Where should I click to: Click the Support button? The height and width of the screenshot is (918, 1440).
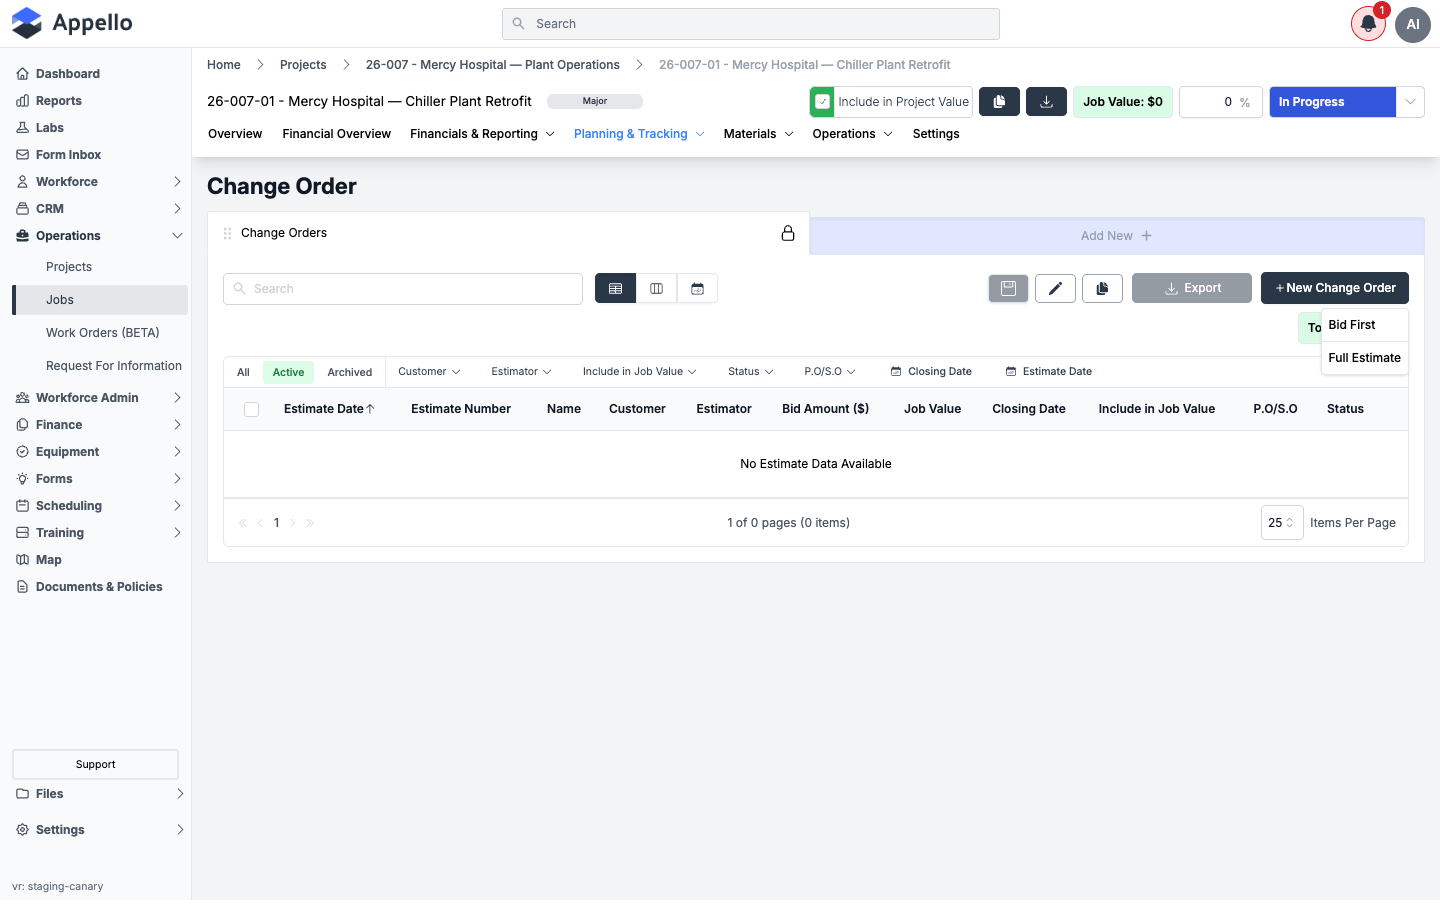click(x=96, y=765)
